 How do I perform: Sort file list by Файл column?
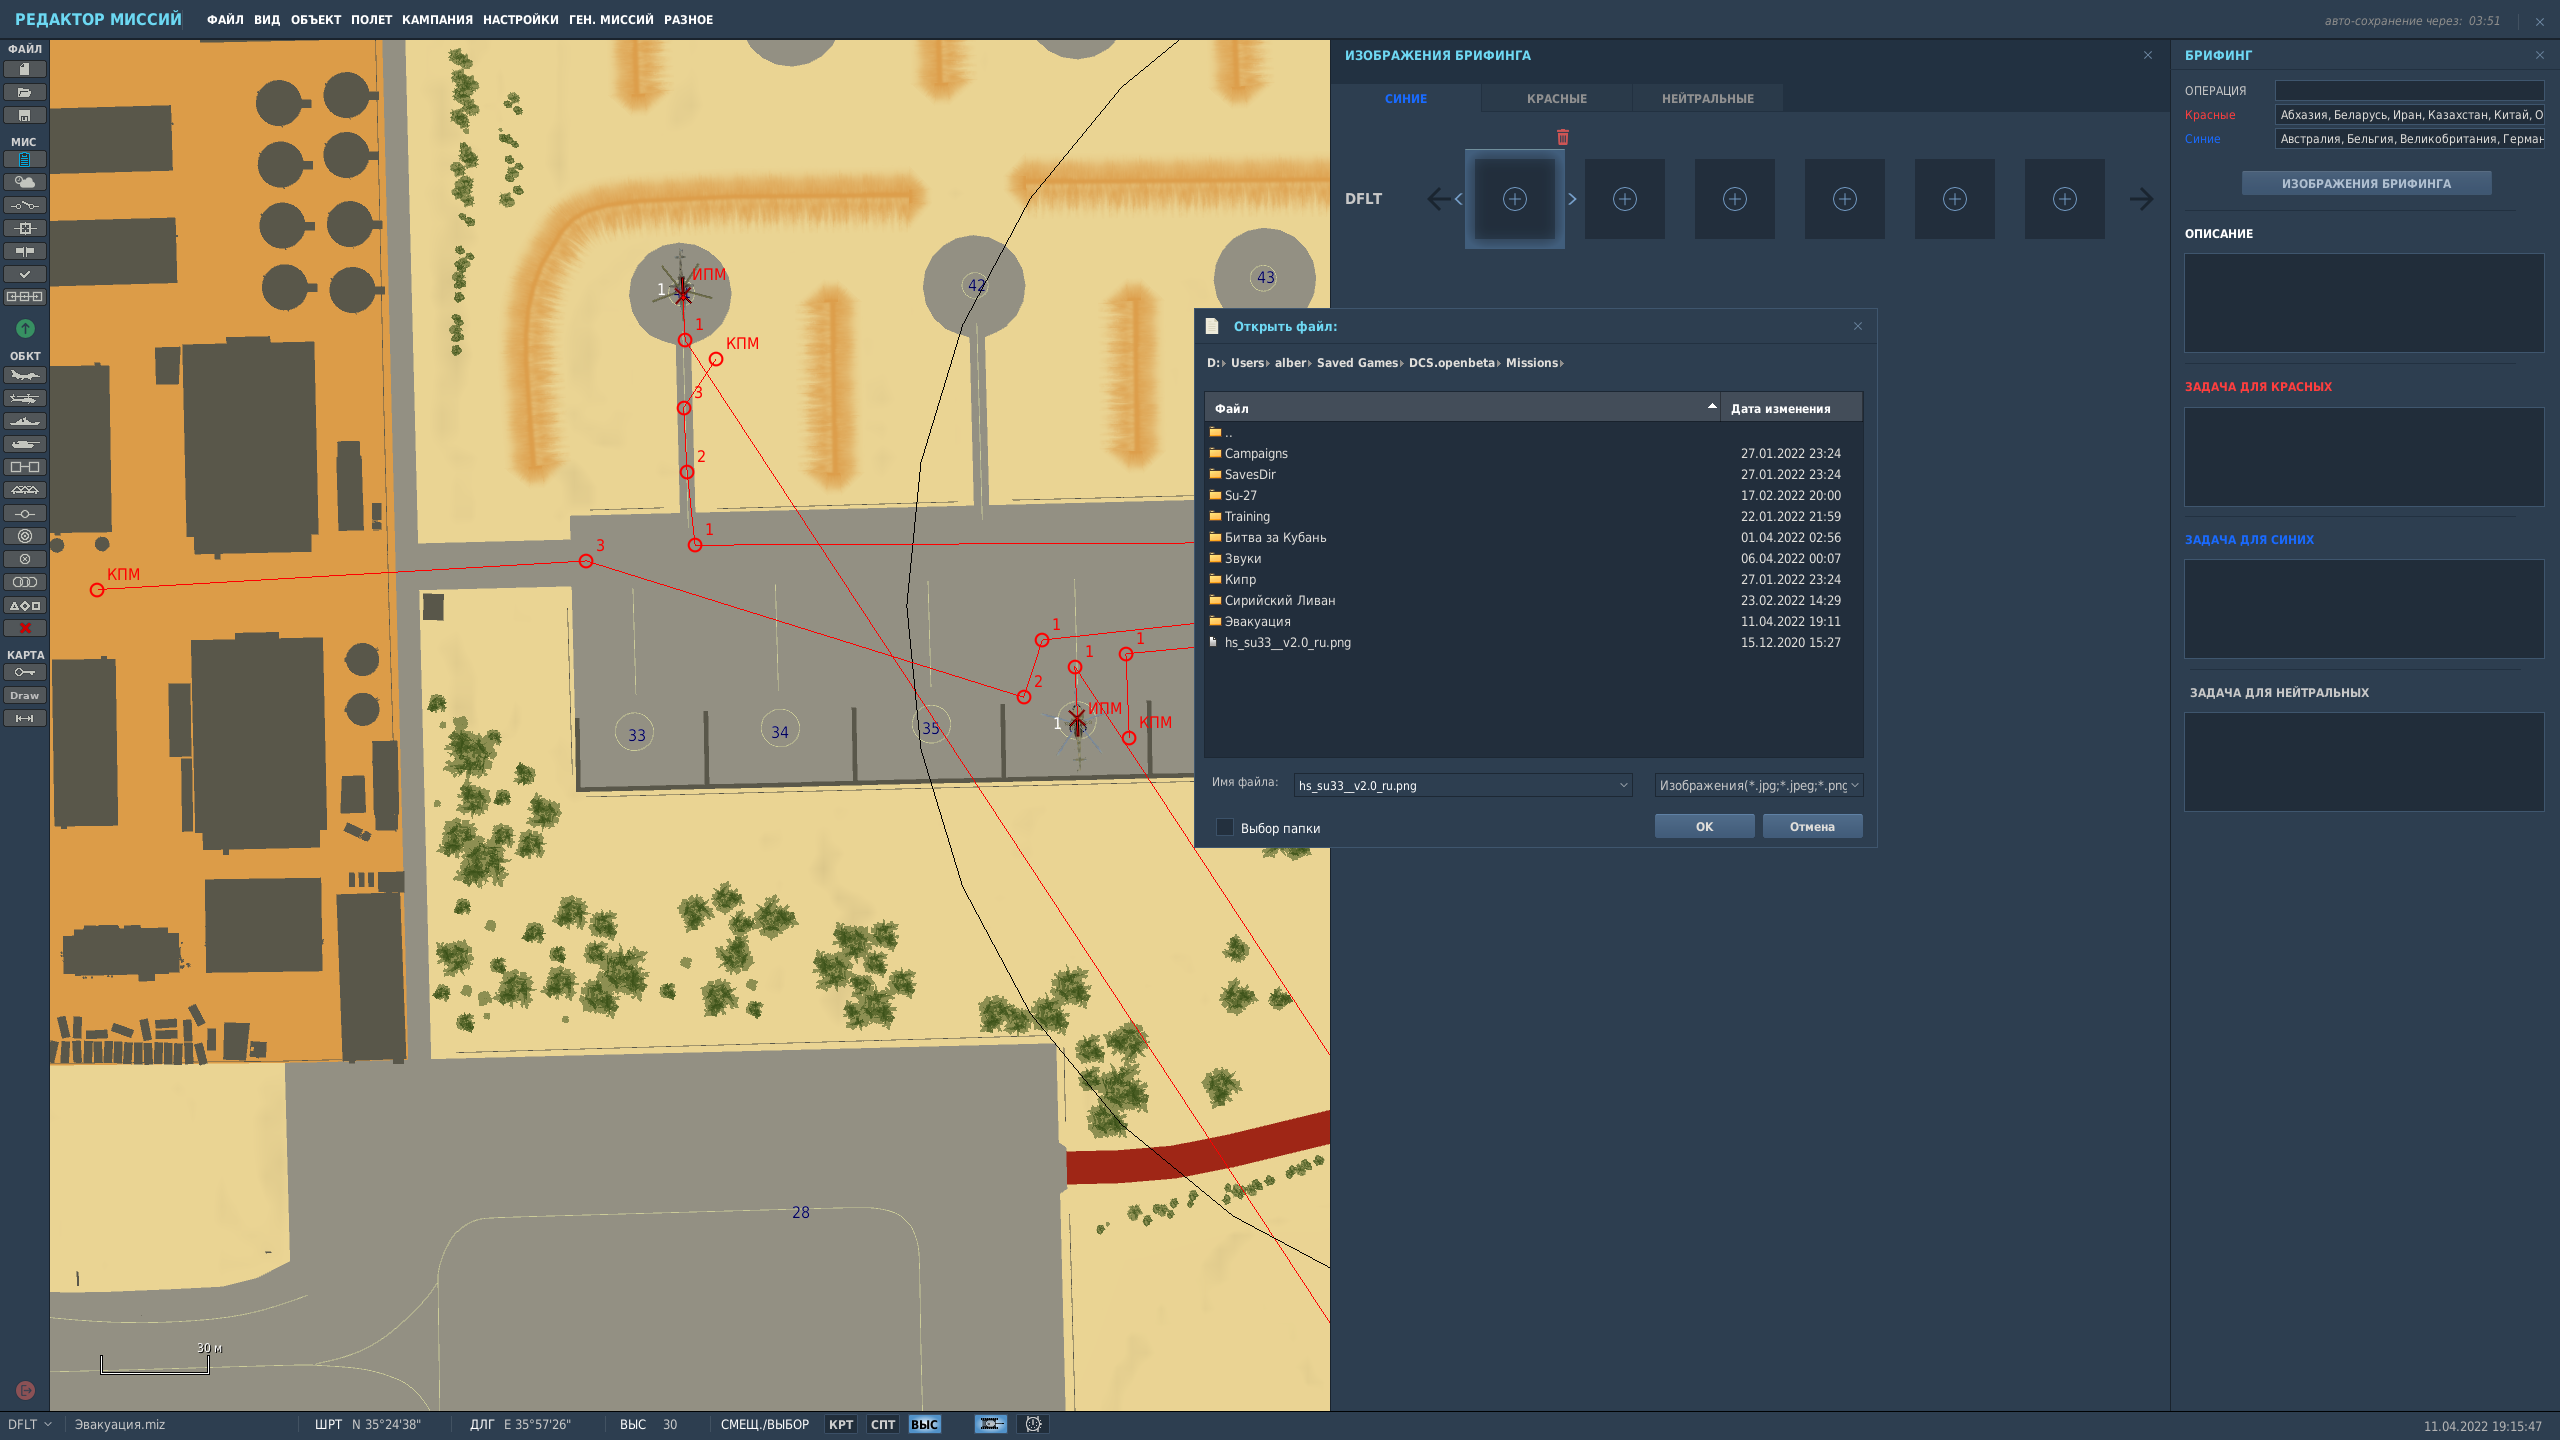tap(1462, 408)
